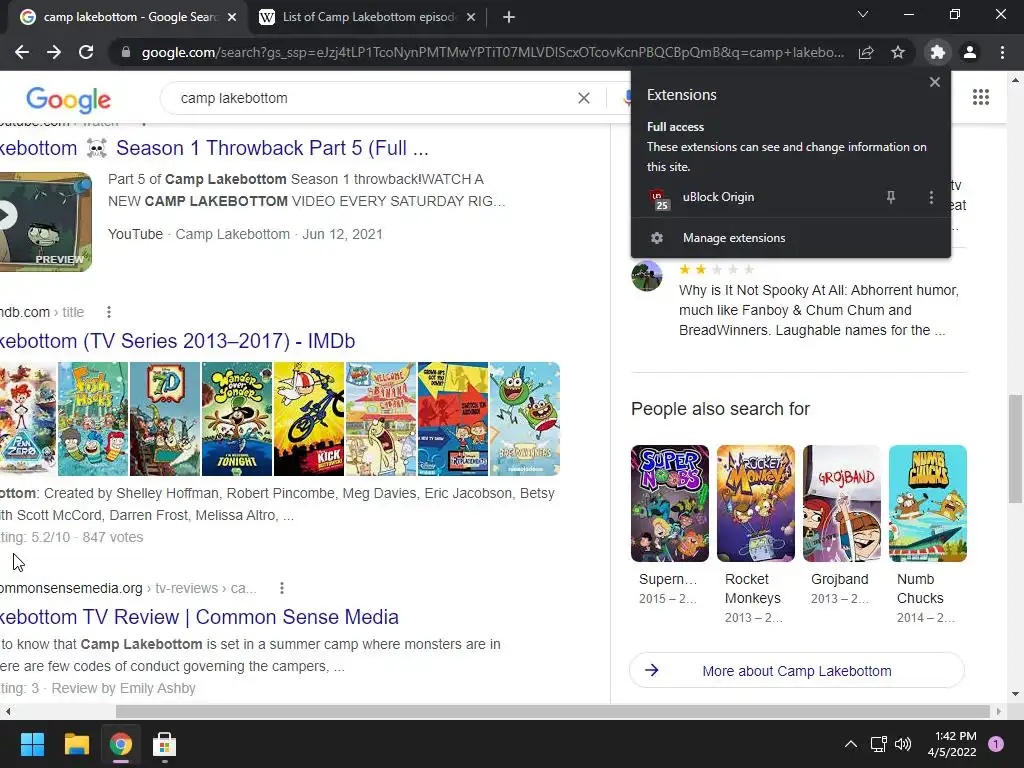Click the Fish Hooks poster thumbnail
Image resolution: width=1024 pixels, height=768 pixels.
[93, 419]
